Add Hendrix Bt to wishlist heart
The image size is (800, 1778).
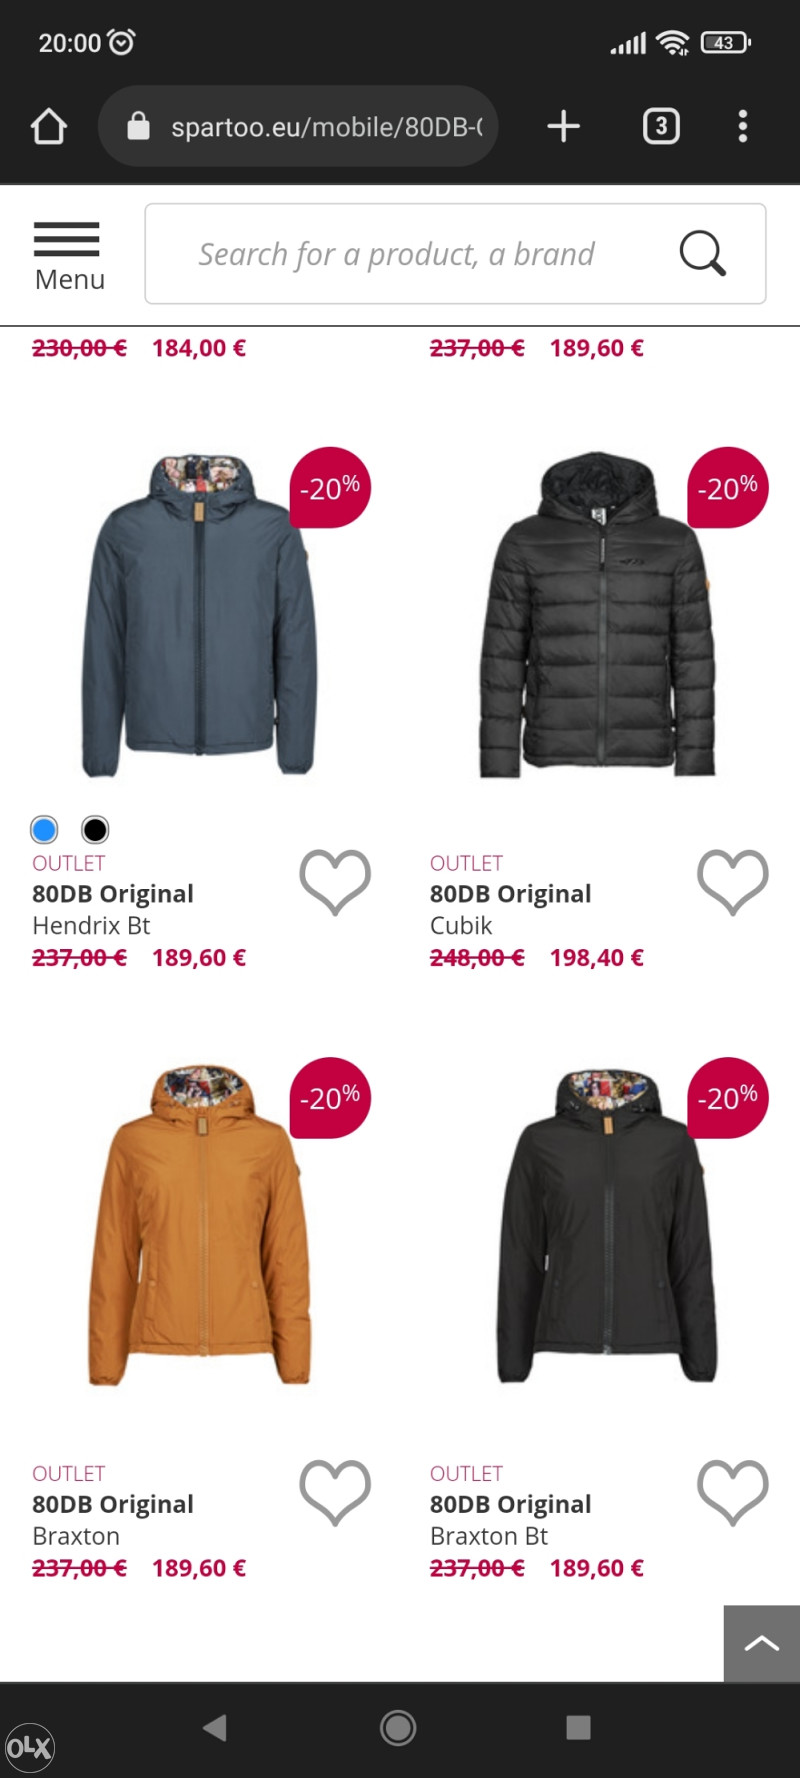[335, 882]
